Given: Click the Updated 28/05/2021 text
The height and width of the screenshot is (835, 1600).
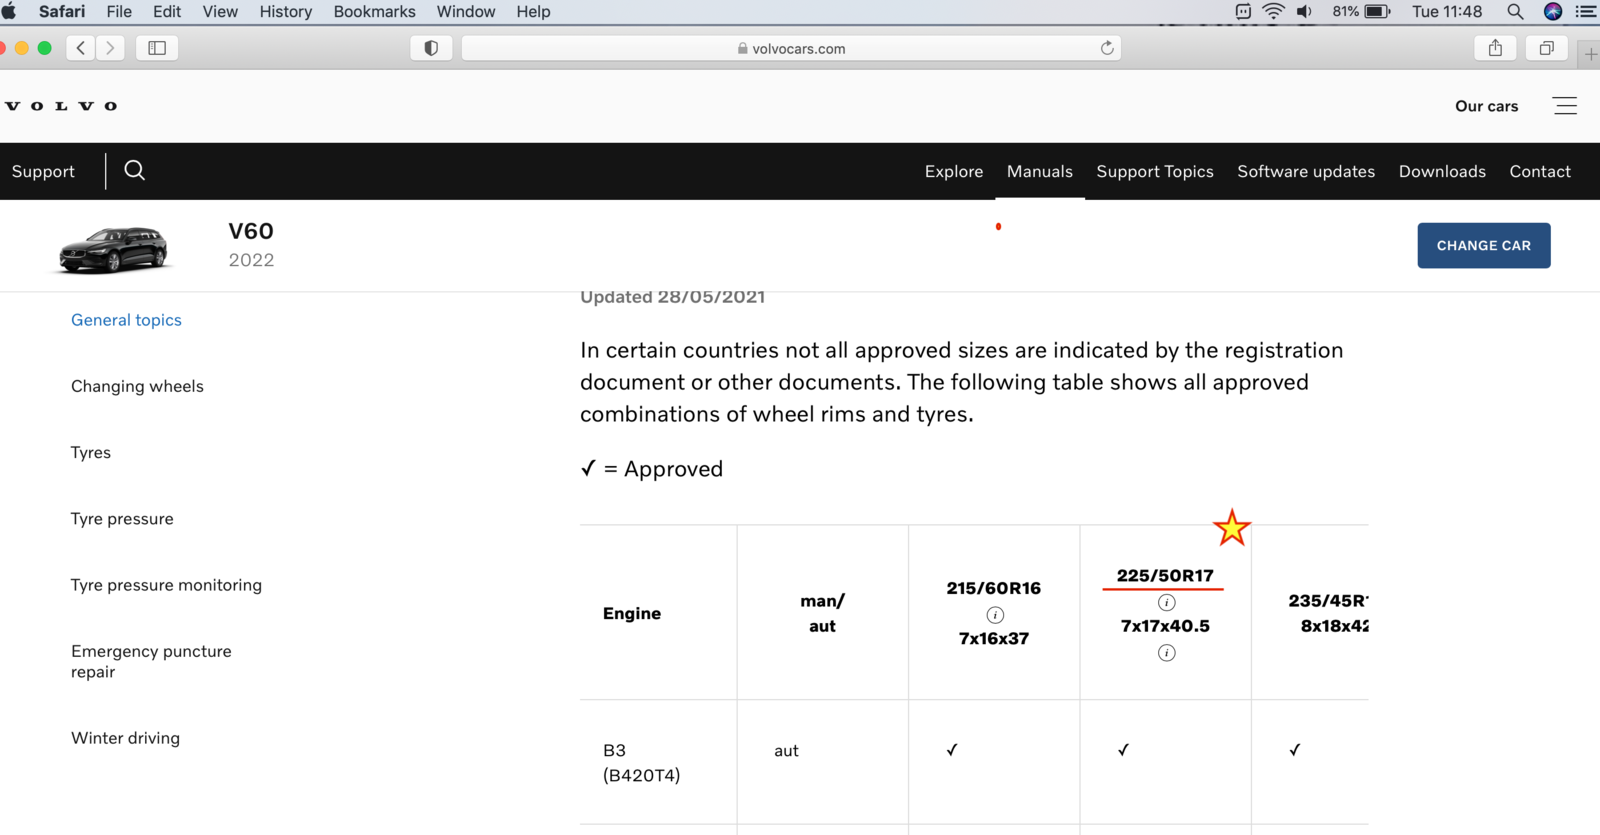Looking at the screenshot, I should [673, 297].
